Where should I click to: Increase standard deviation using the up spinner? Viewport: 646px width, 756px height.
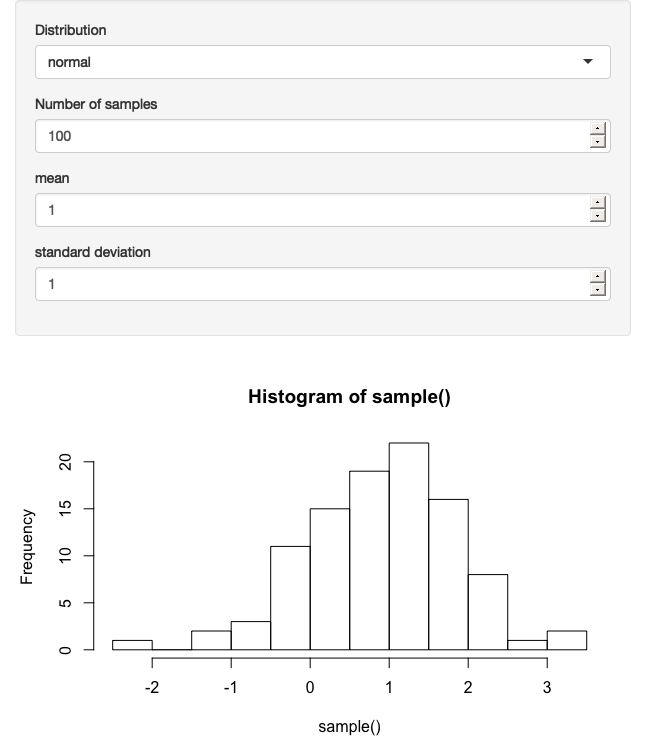click(598, 278)
